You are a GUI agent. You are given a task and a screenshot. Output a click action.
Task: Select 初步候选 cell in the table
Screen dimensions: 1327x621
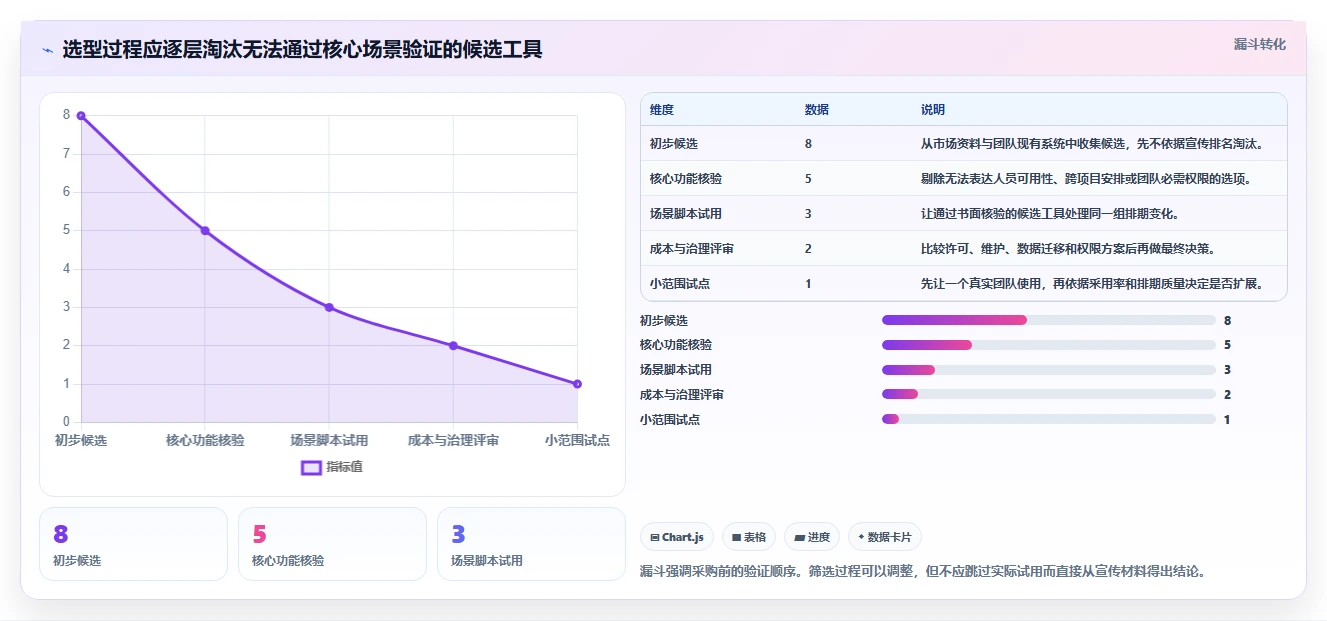click(x=674, y=144)
